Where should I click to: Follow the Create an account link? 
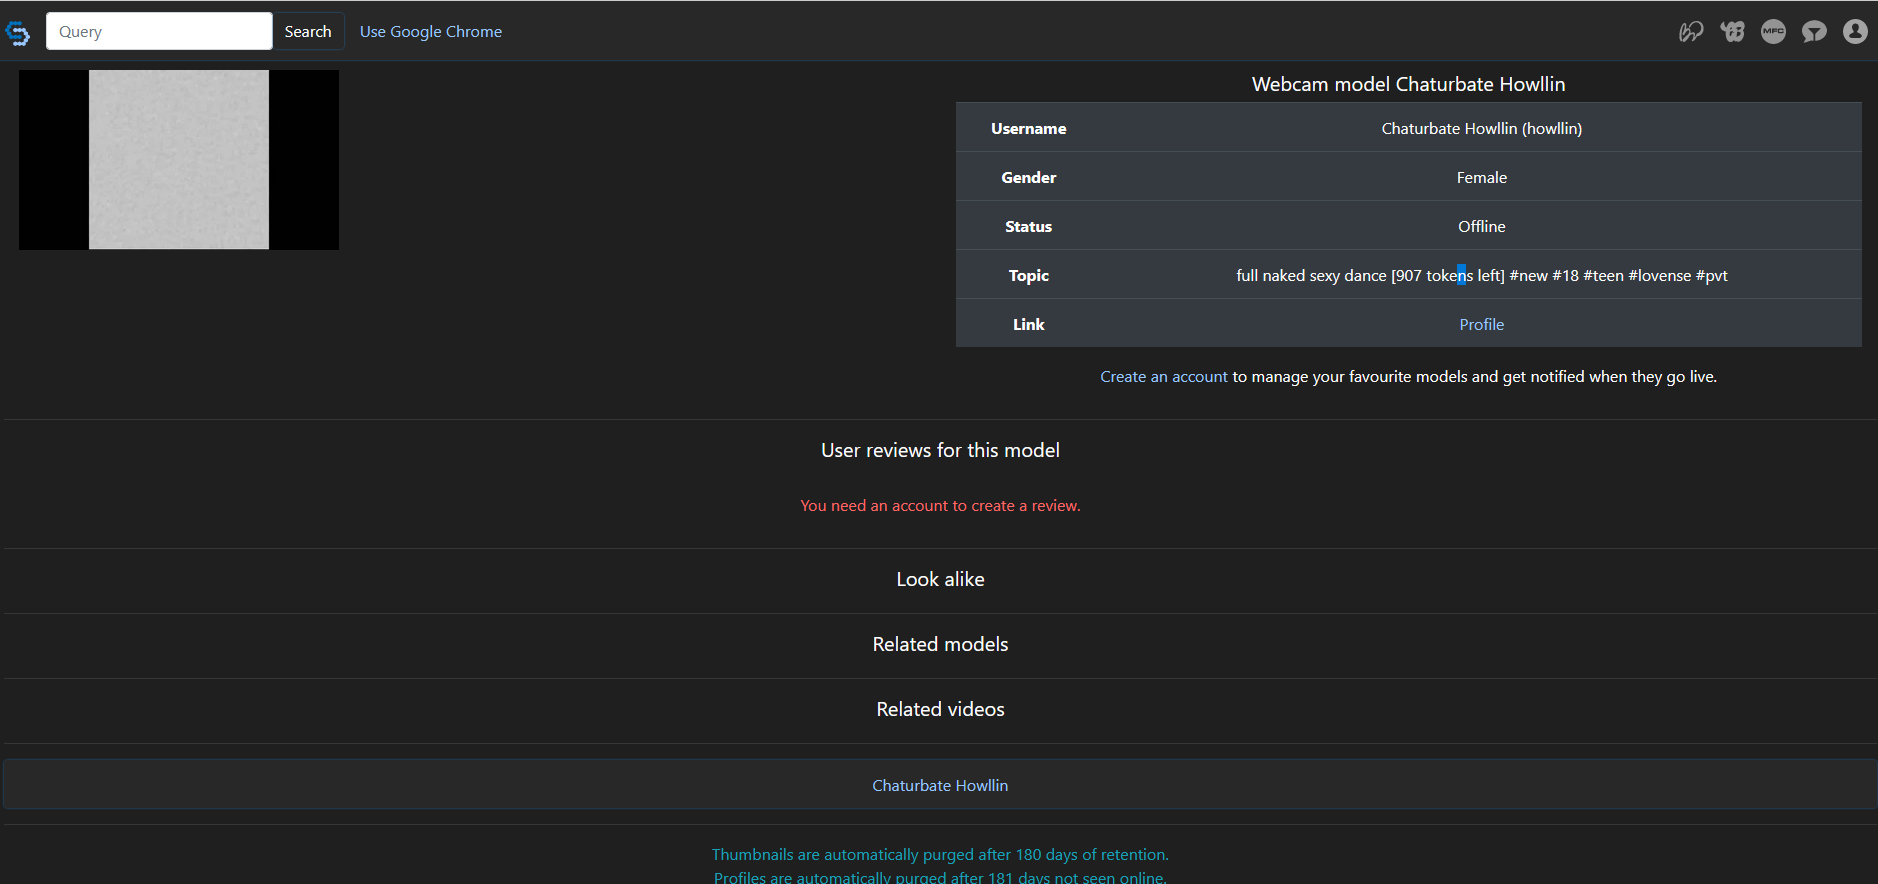tap(1164, 376)
